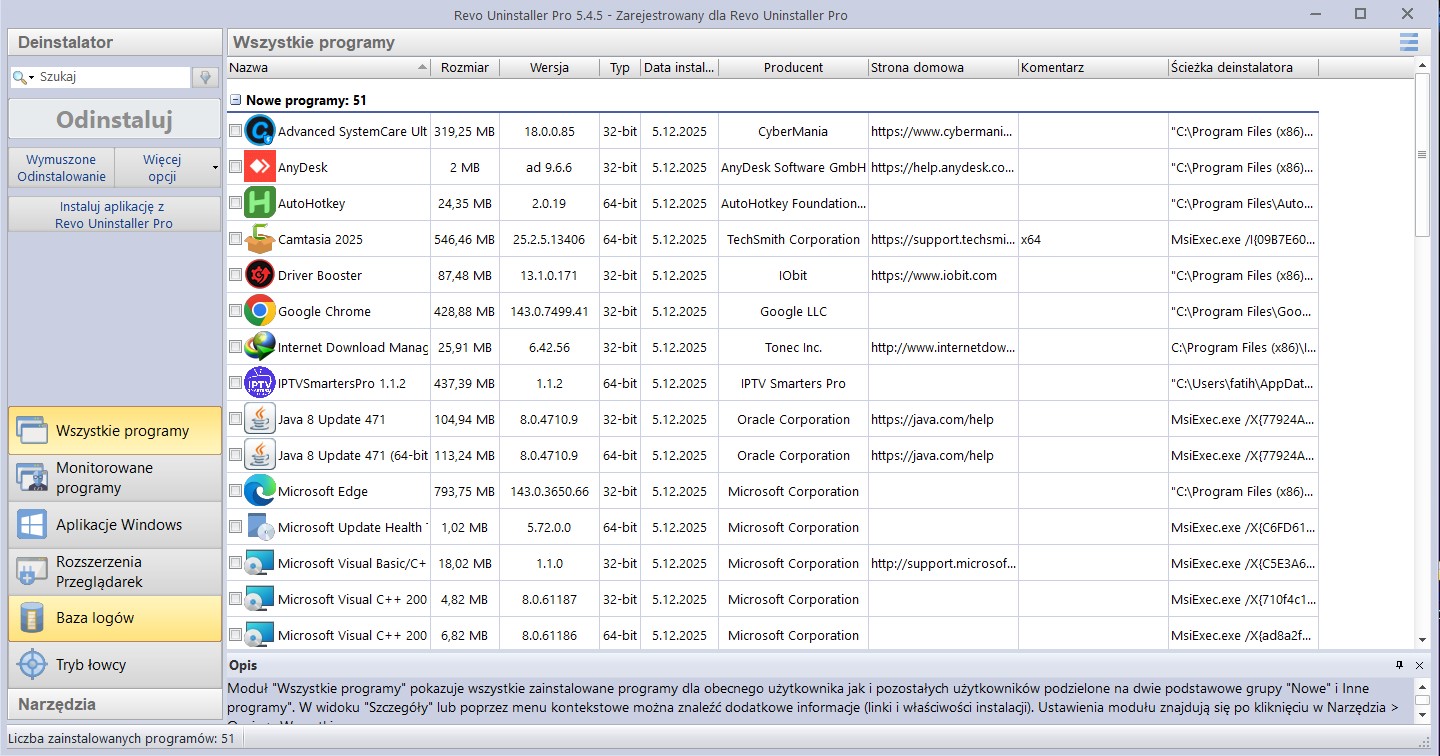This screenshot has width=1440, height=756.
Task: Sort by Ścieżka deinstalatora column header
Action: 1243,67
